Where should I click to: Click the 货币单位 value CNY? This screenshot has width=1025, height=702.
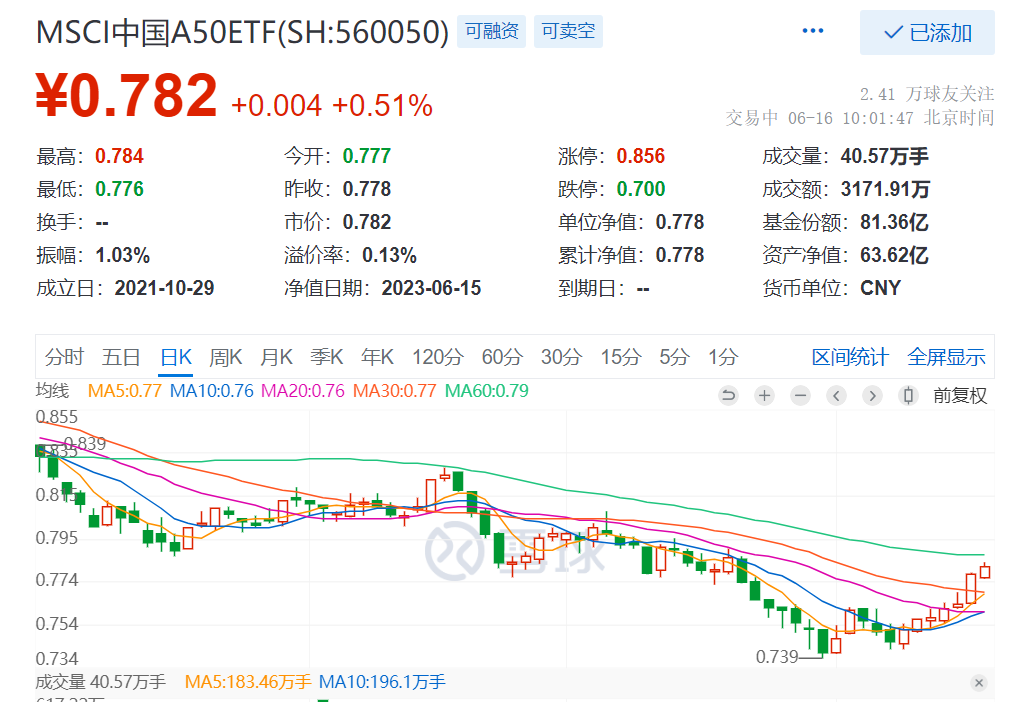point(881,288)
